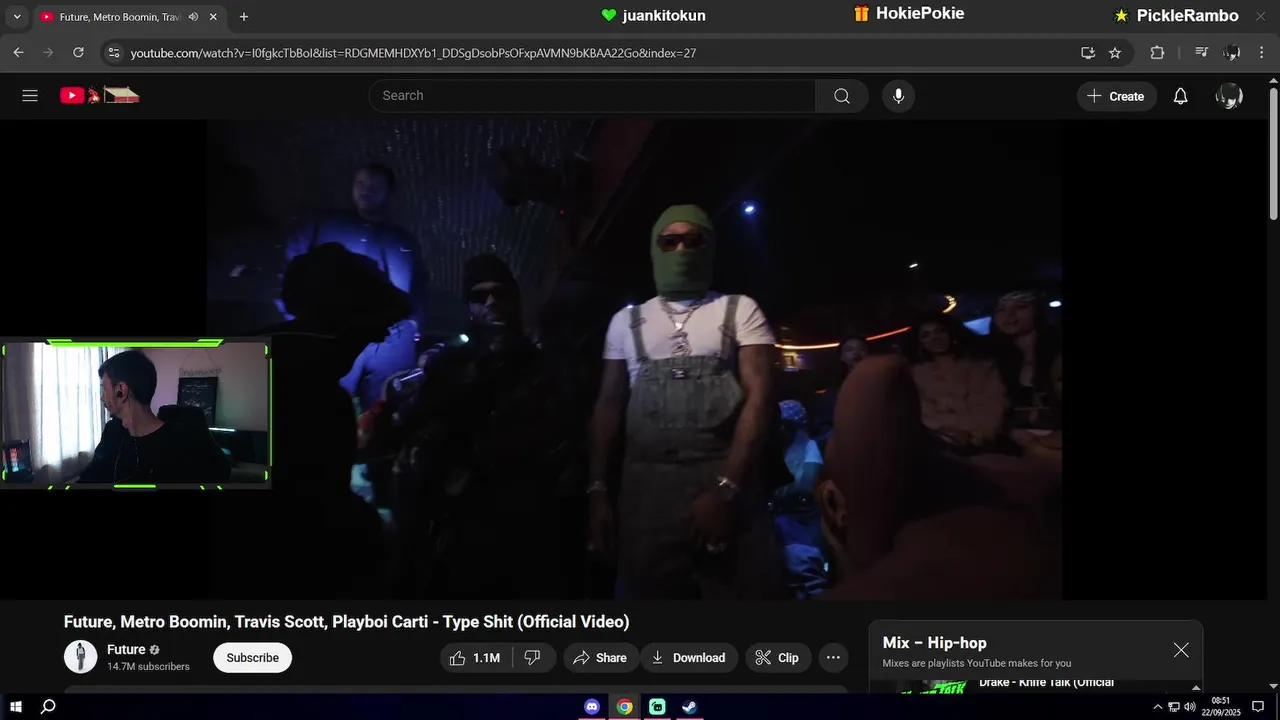Open Chrome profile avatar
This screenshot has width=1280, height=720.
click(x=1232, y=53)
